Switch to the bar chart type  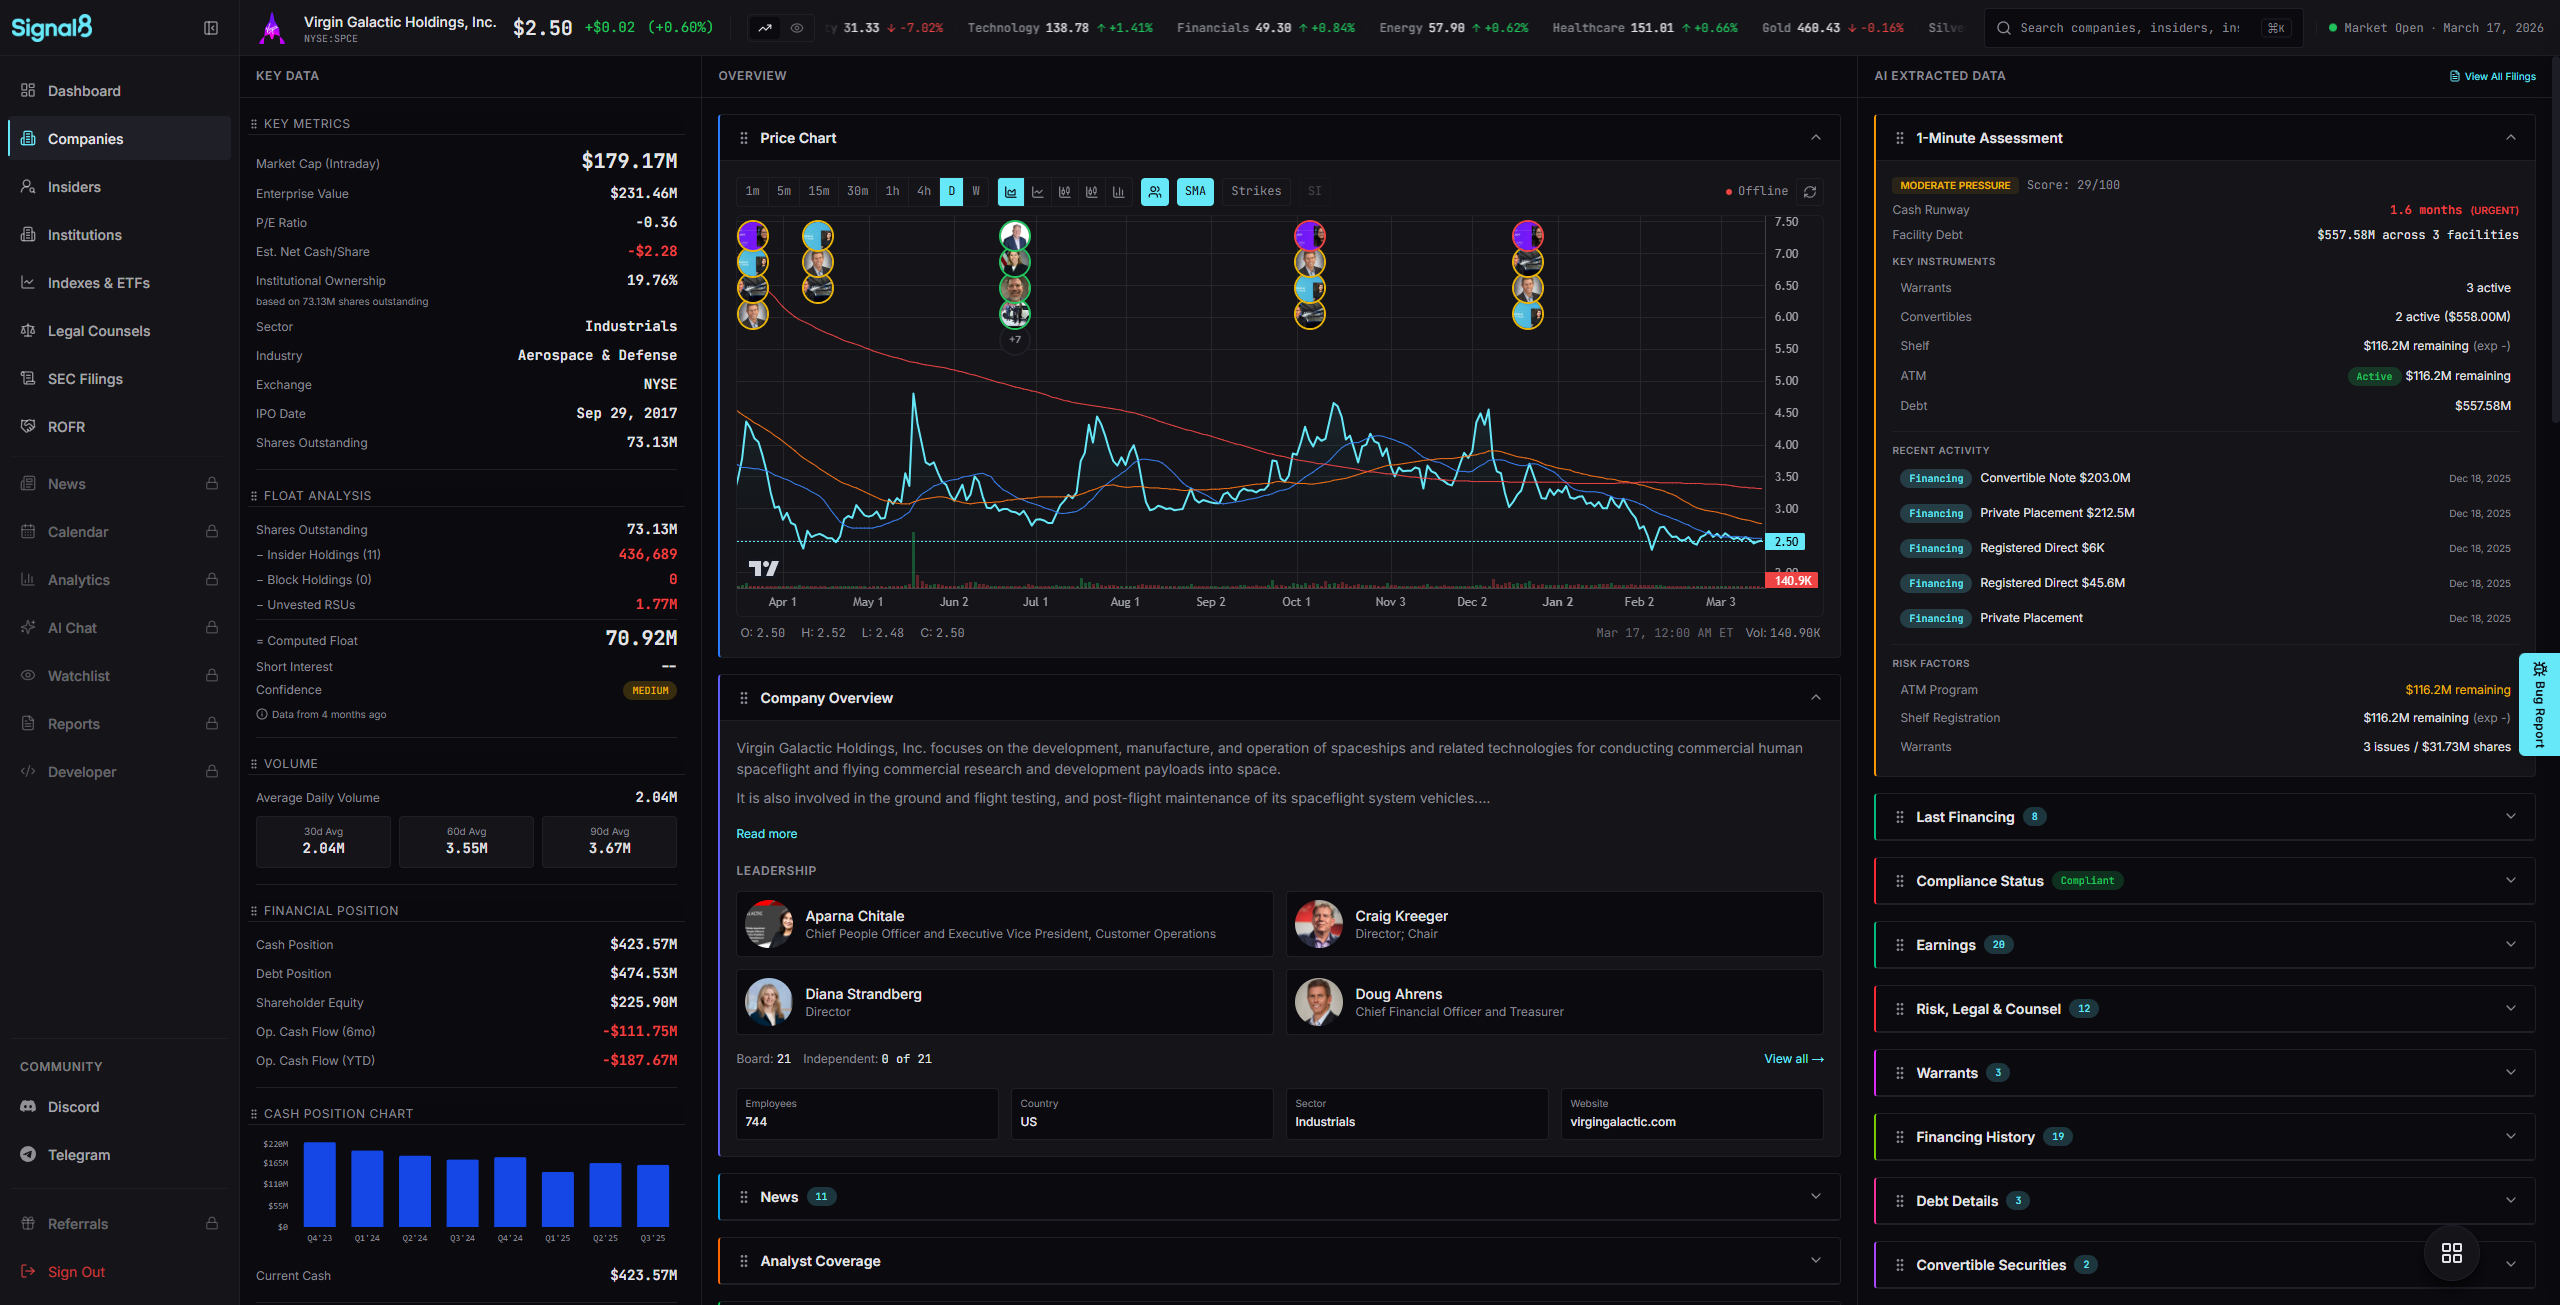[x=1119, y=192]
